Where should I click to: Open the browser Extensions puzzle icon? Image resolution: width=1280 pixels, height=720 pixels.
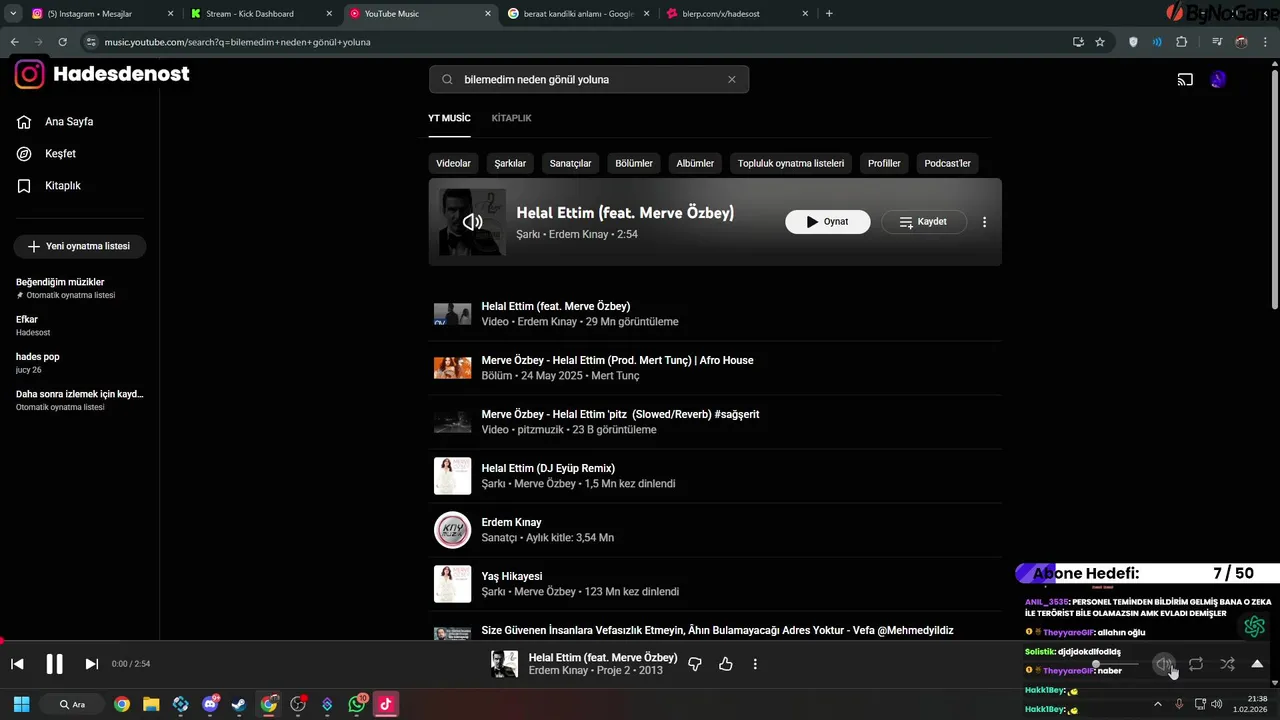pos(1182,42)
